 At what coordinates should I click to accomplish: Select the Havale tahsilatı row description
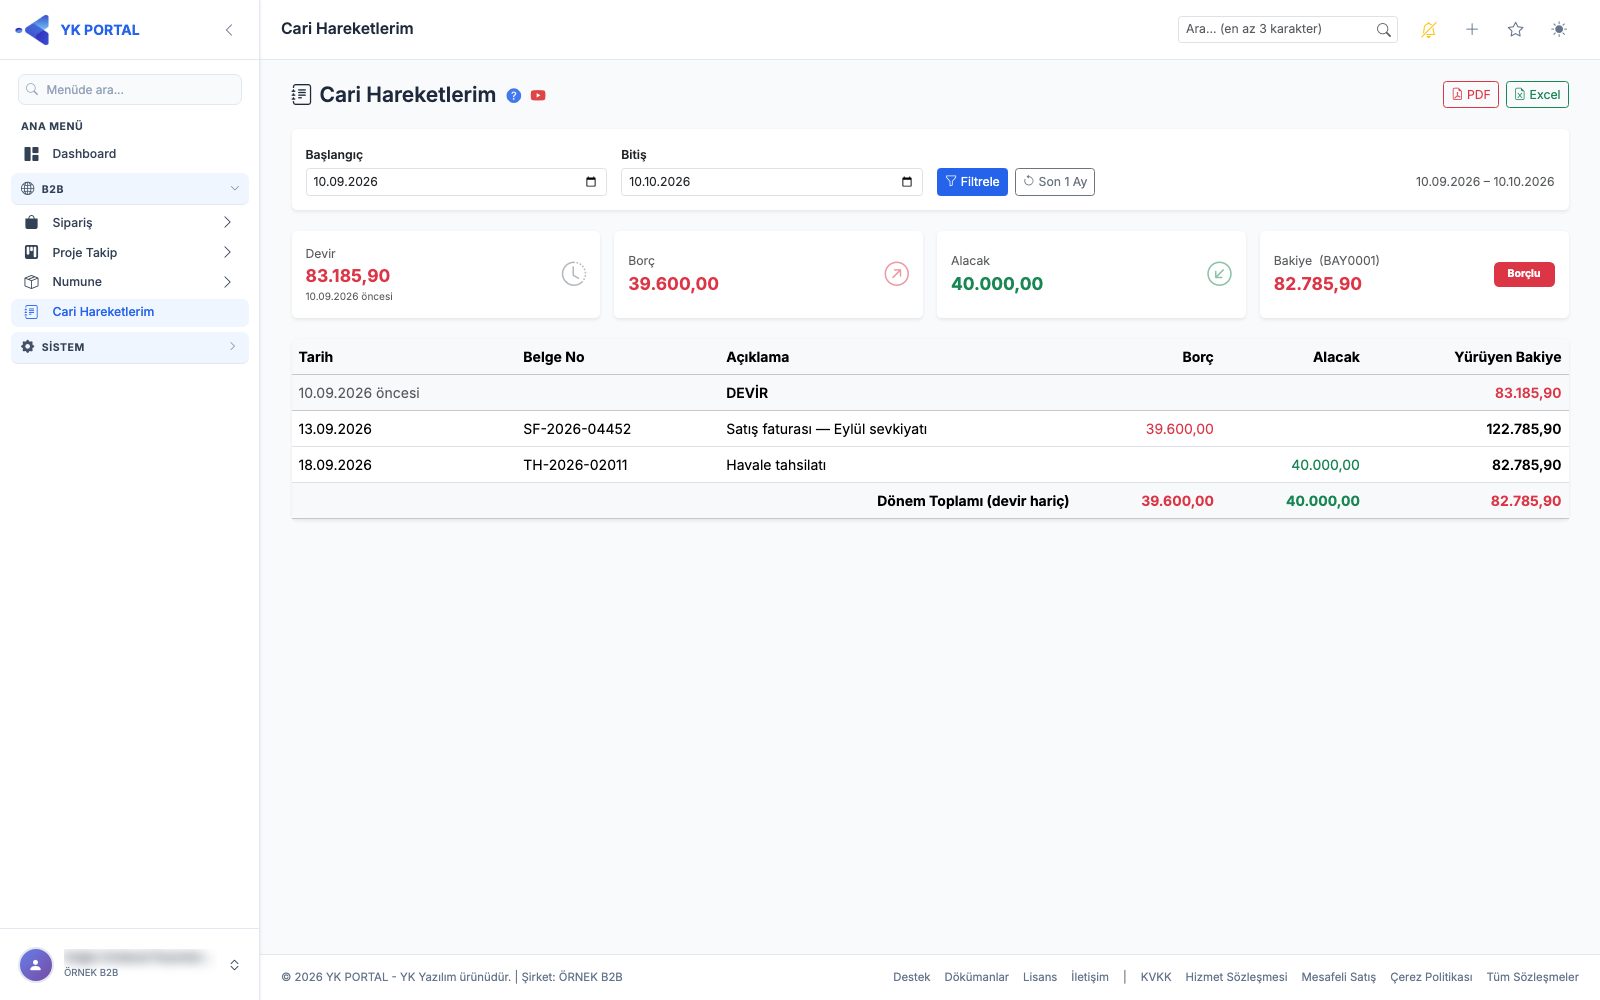776,465
